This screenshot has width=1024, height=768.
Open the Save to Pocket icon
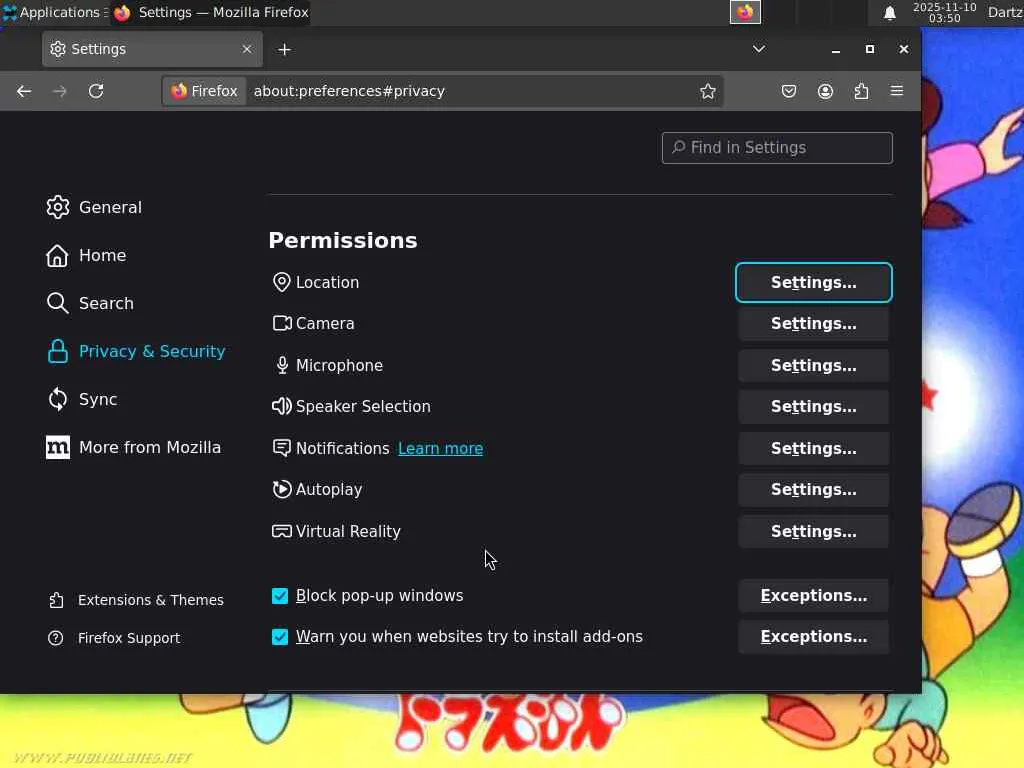pos(789,91)
